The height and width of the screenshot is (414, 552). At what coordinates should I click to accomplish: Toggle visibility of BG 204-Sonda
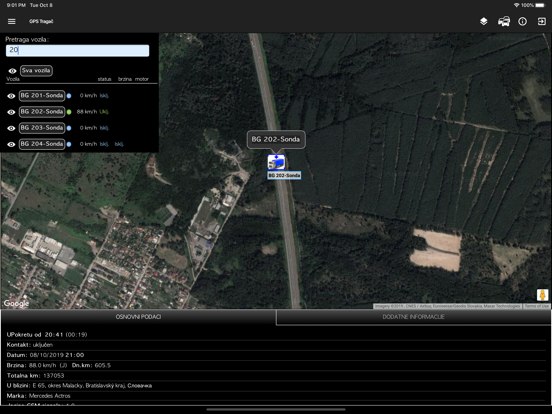[11, 144]
